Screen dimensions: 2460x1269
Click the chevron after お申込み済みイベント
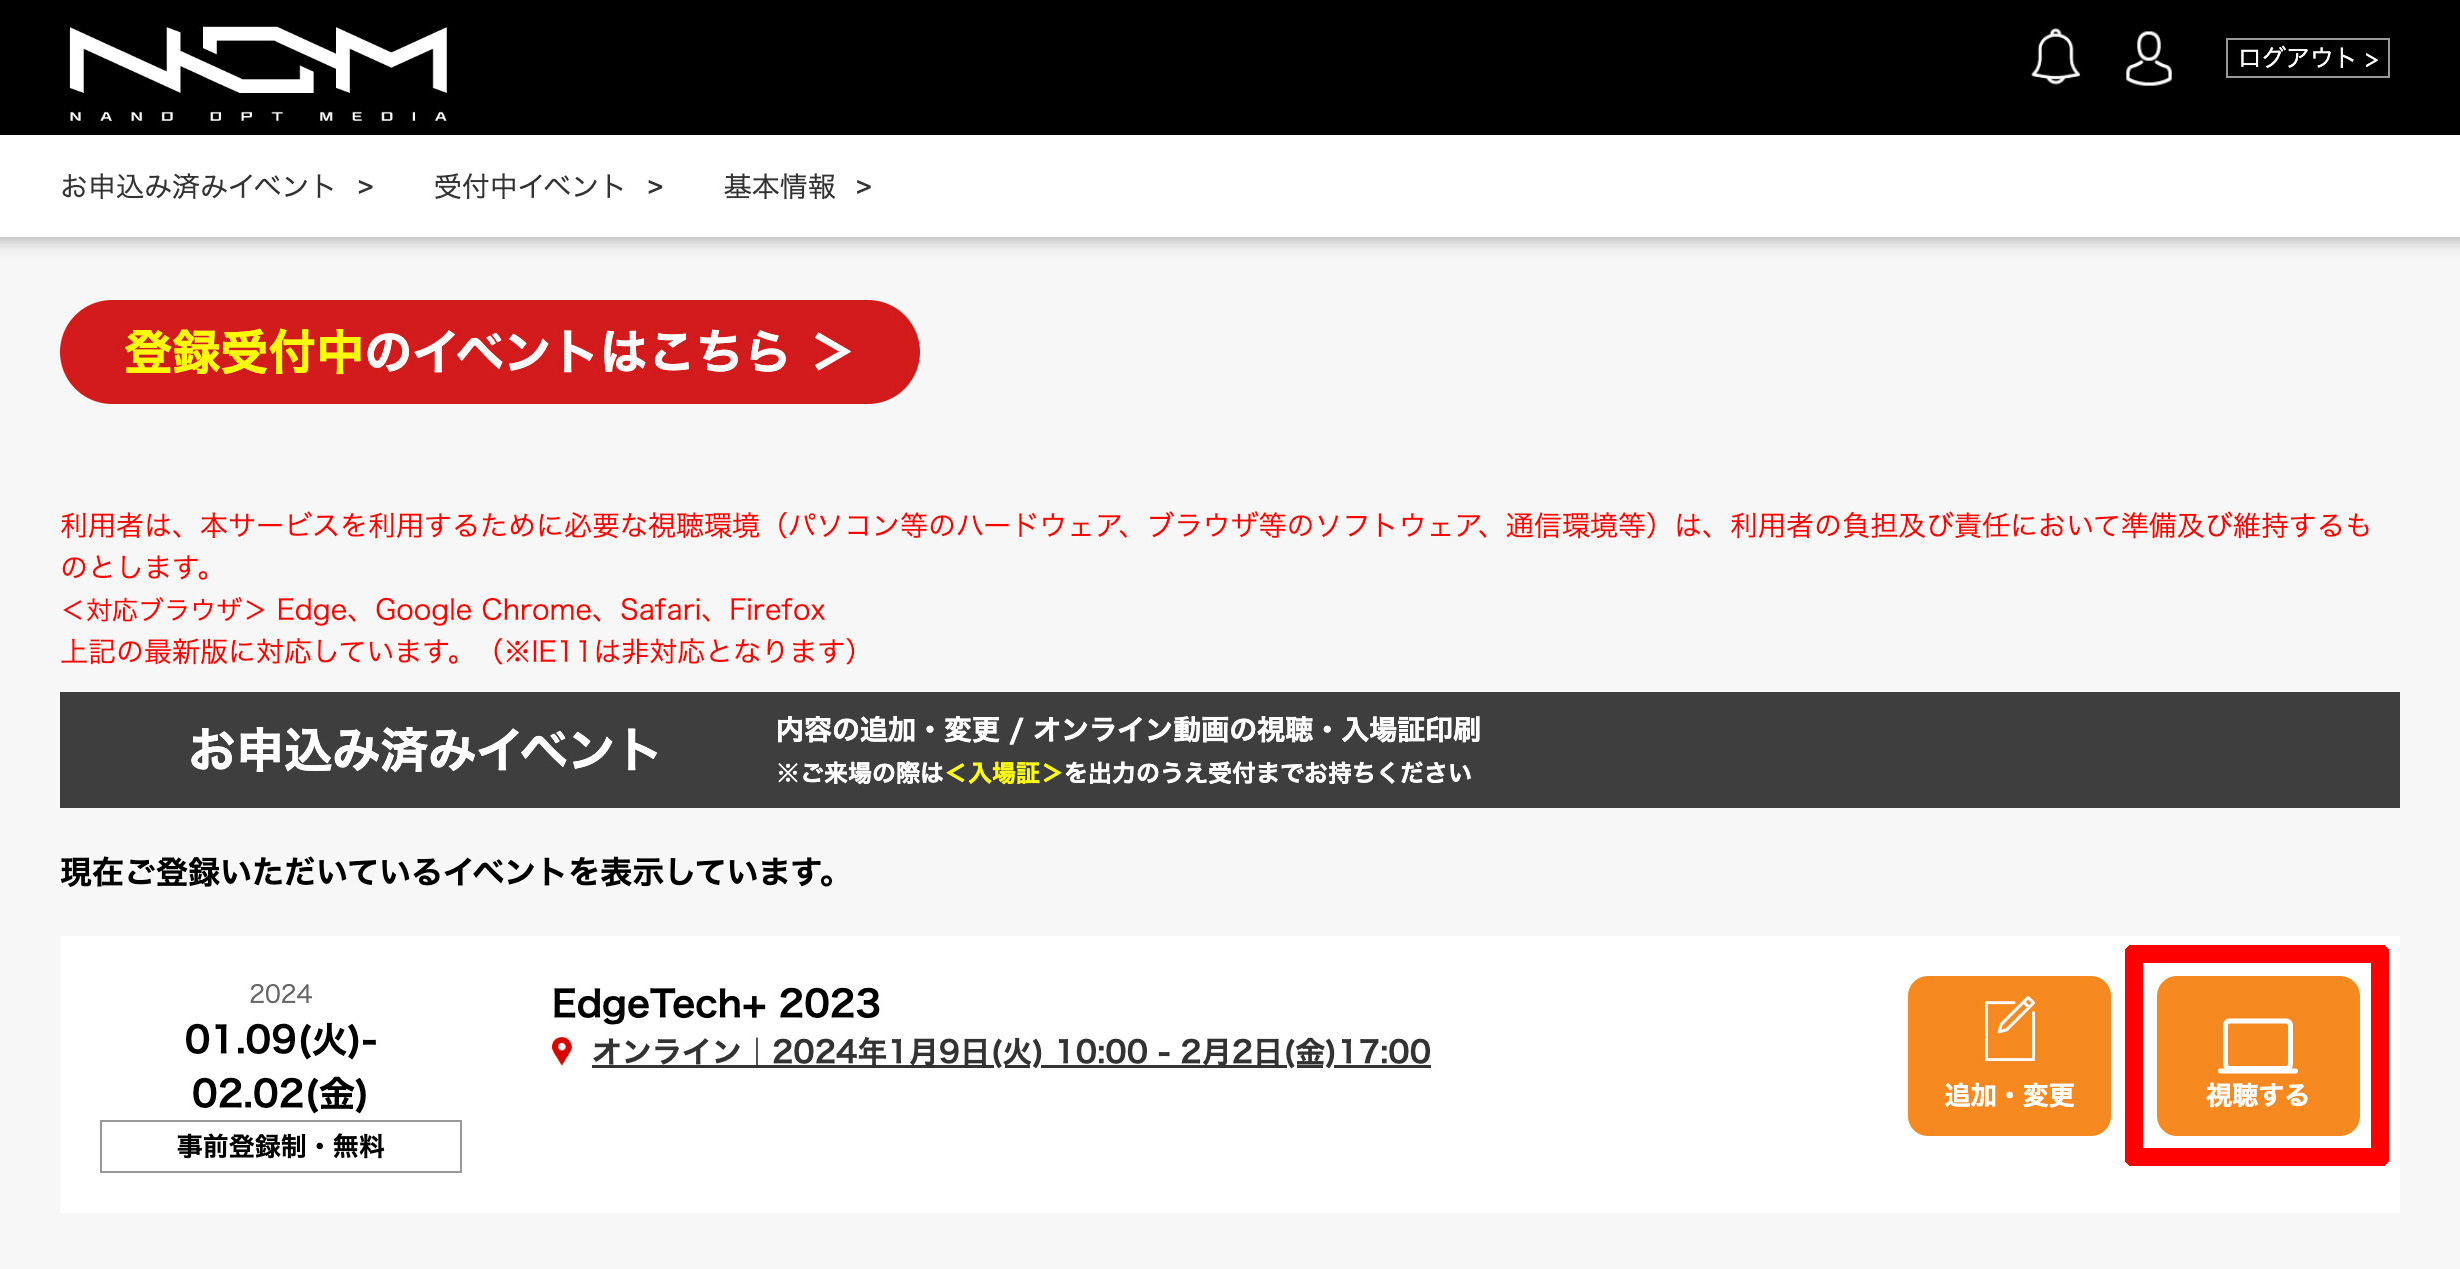[365, 187]
